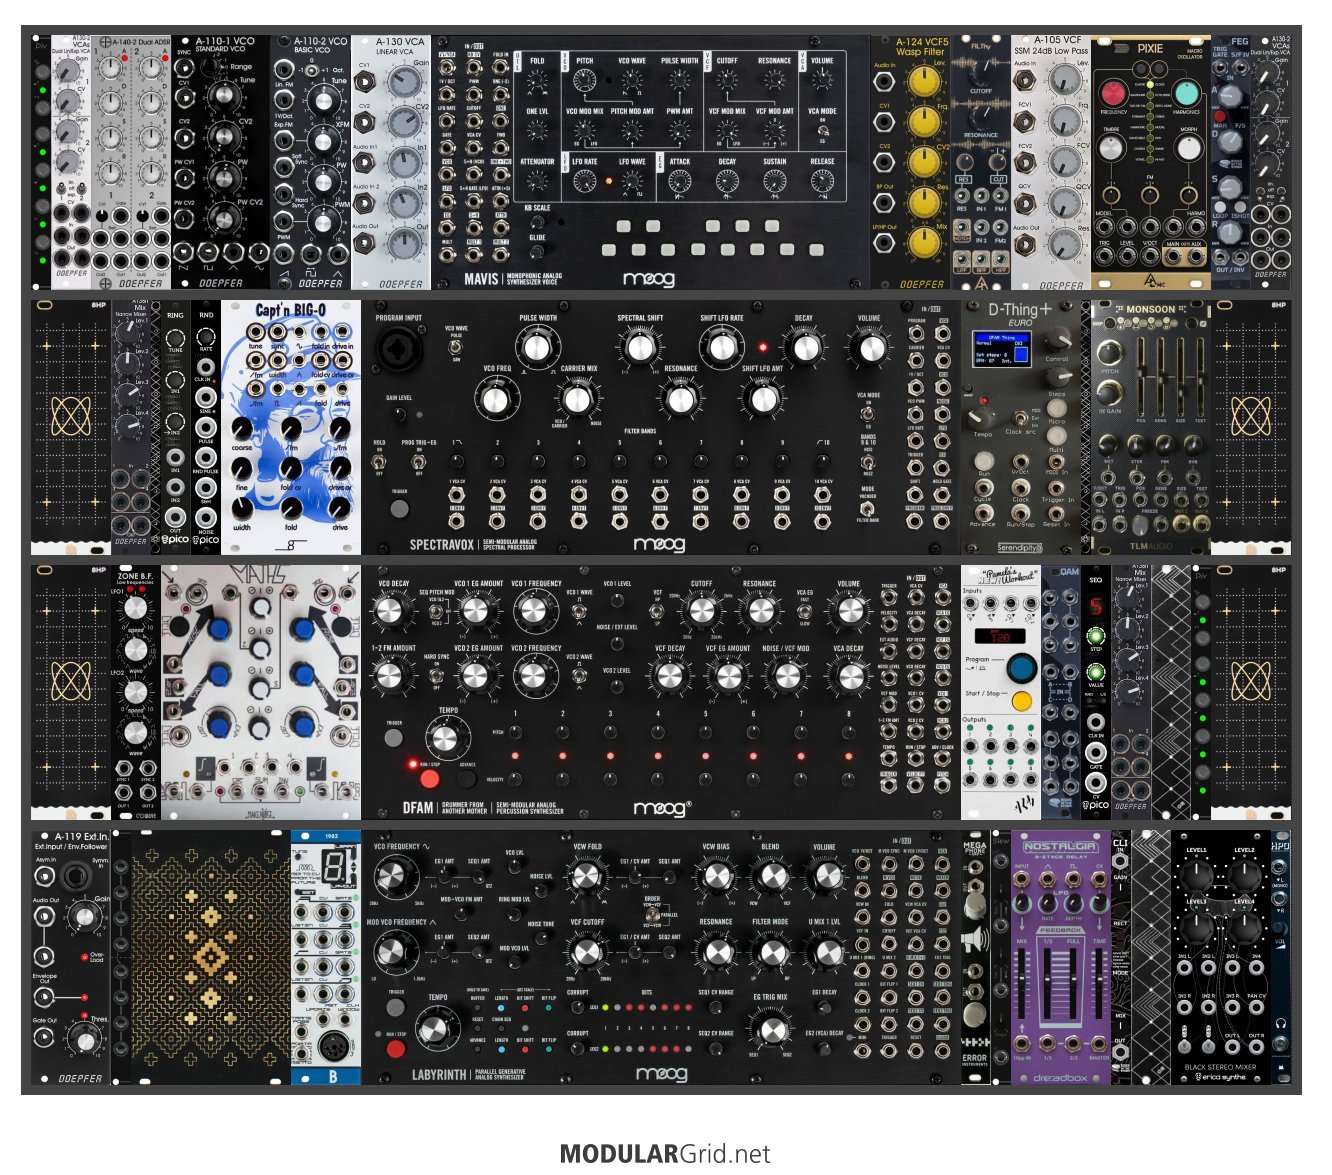Click the SPECTRAL SHIFT knob on Spectravox
This screenshot has height=1175, width=1332.
639,347
